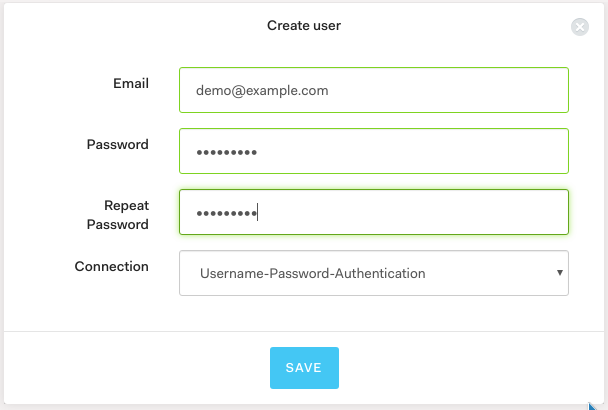Click the Email input field
Viewport: 608px width, 410px height.
tap(374, 90)
